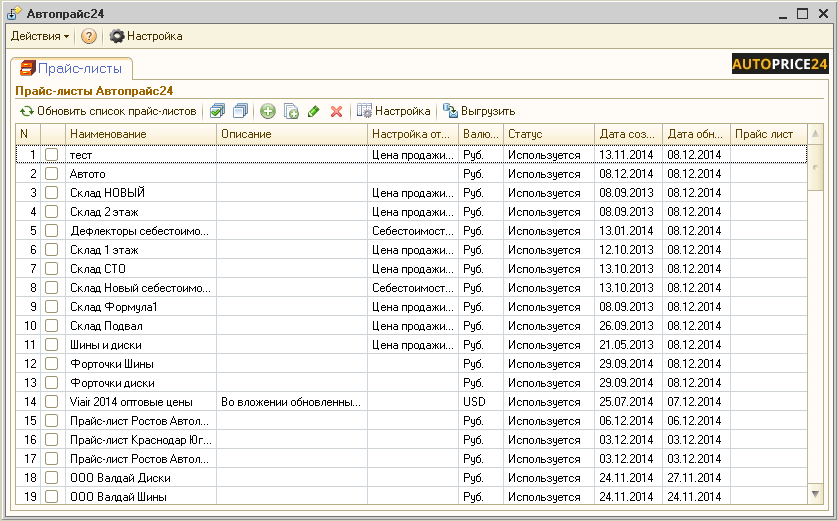This screenshot has width=838, height=521.
Task: Sort by the Наименование column header
Action: pyautogui.click(x=141, y=134)
